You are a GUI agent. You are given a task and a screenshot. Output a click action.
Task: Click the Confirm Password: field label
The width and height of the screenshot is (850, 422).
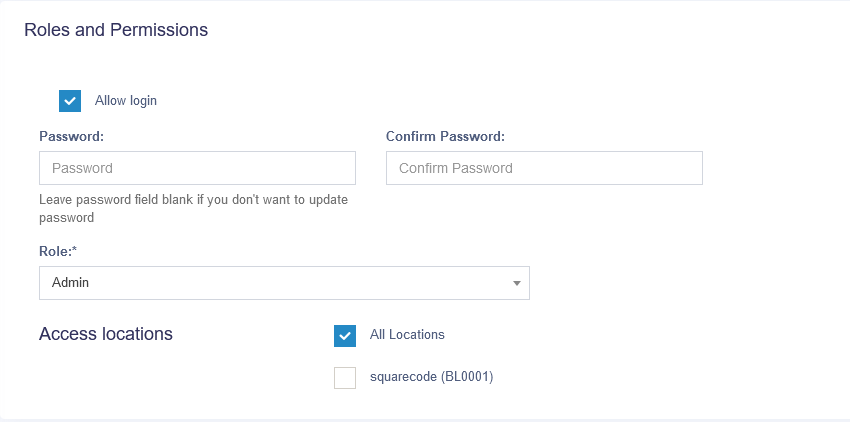coord(445,136)
